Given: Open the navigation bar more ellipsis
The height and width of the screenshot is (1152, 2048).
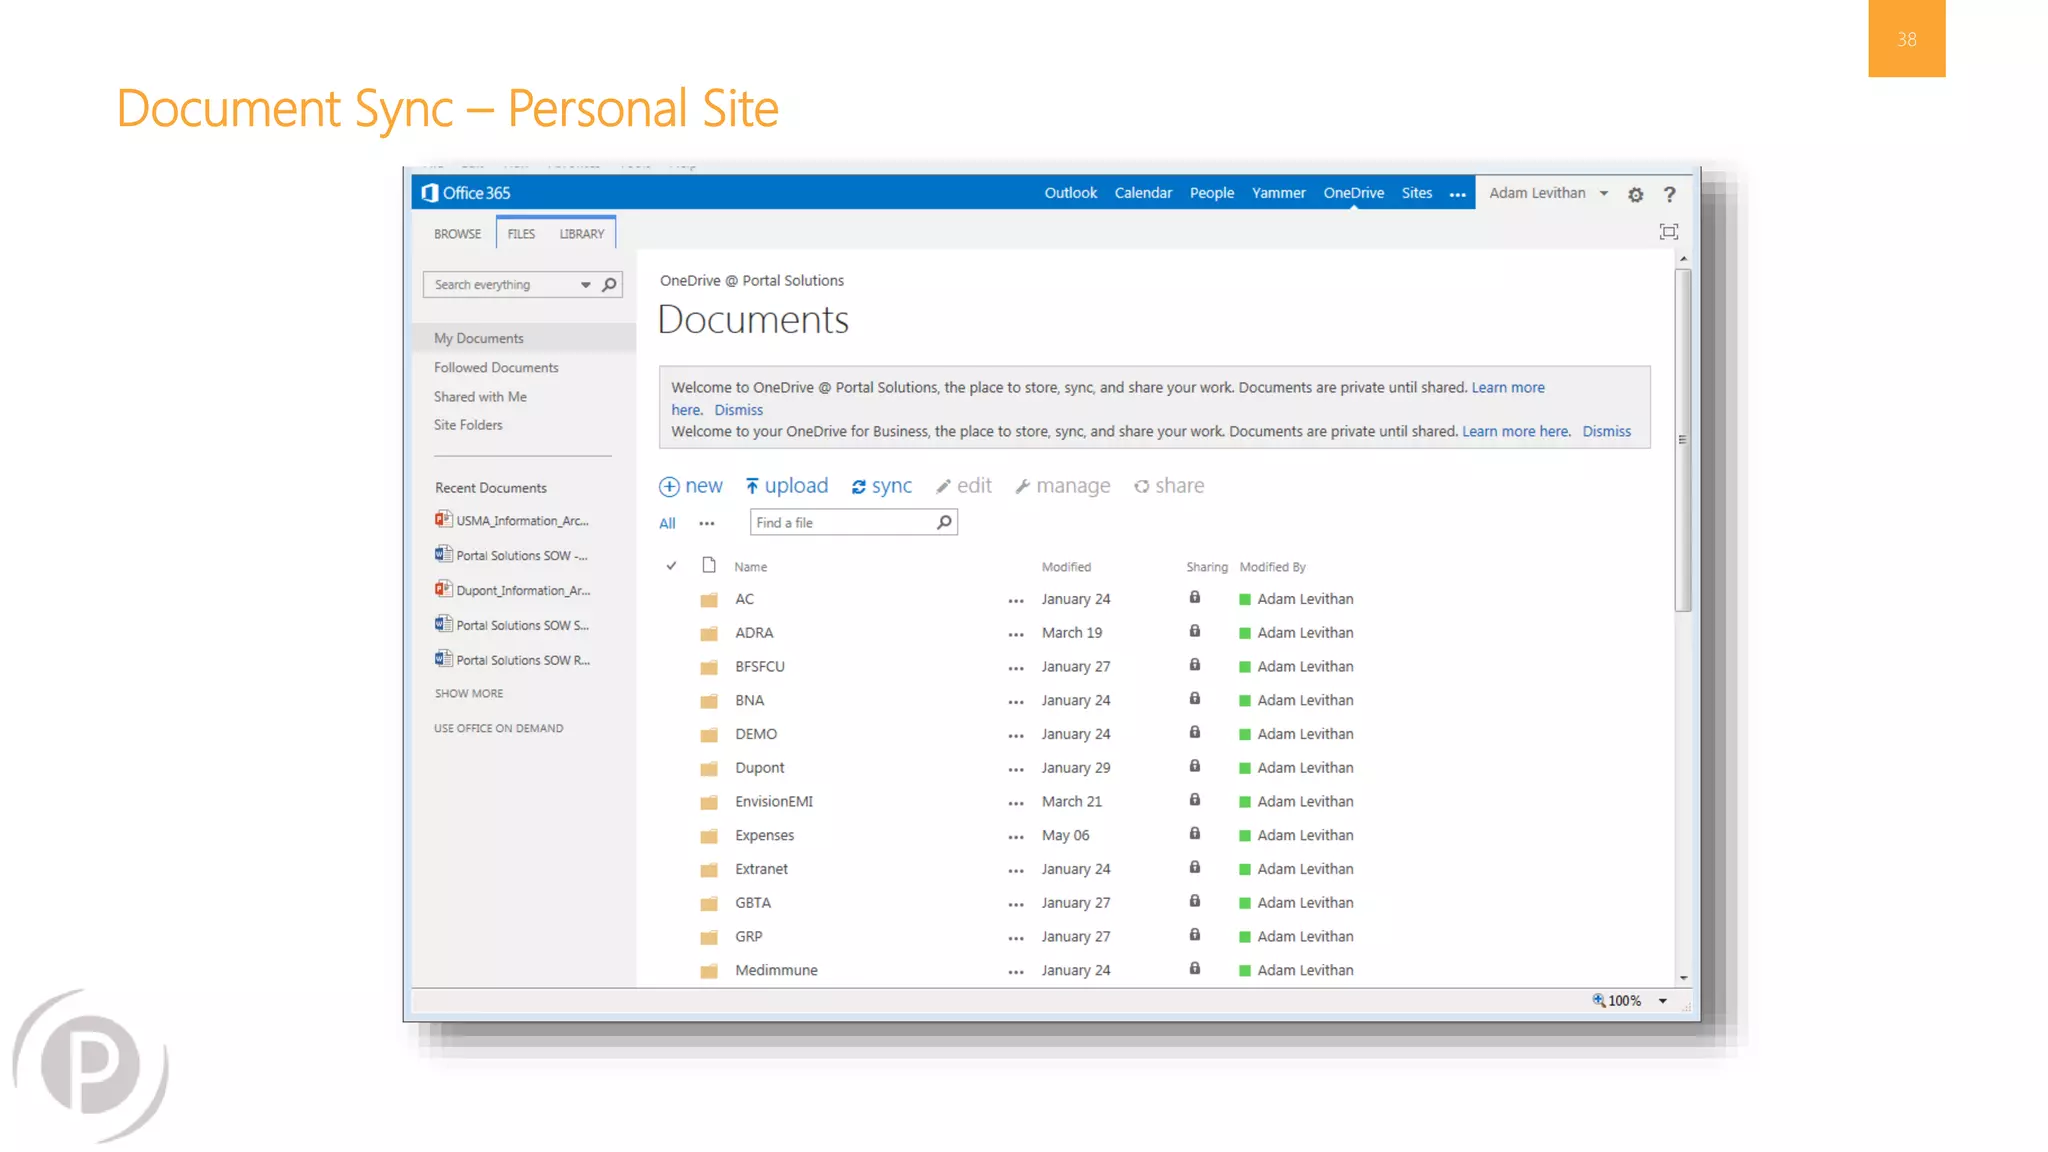Looking at the screenshot, I should coord(1458,195).
